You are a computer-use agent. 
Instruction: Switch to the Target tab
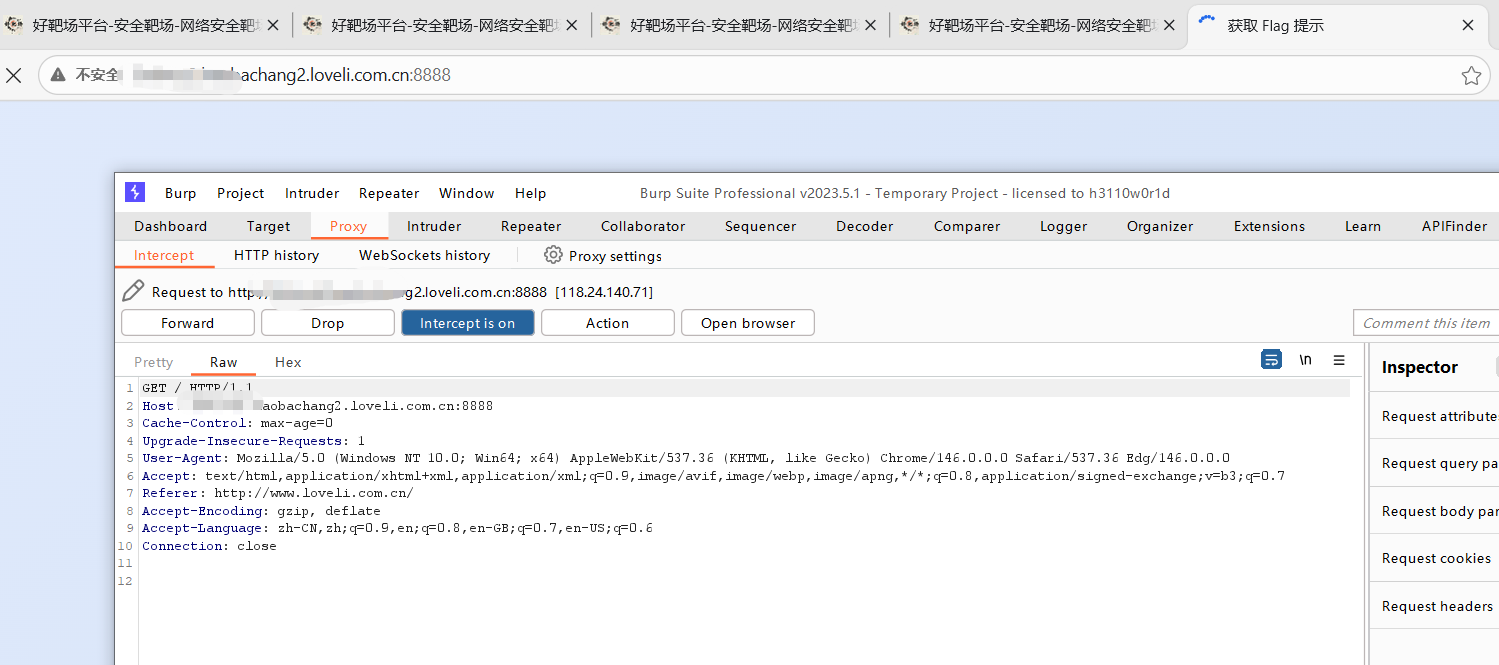click(x=268, y=226)
